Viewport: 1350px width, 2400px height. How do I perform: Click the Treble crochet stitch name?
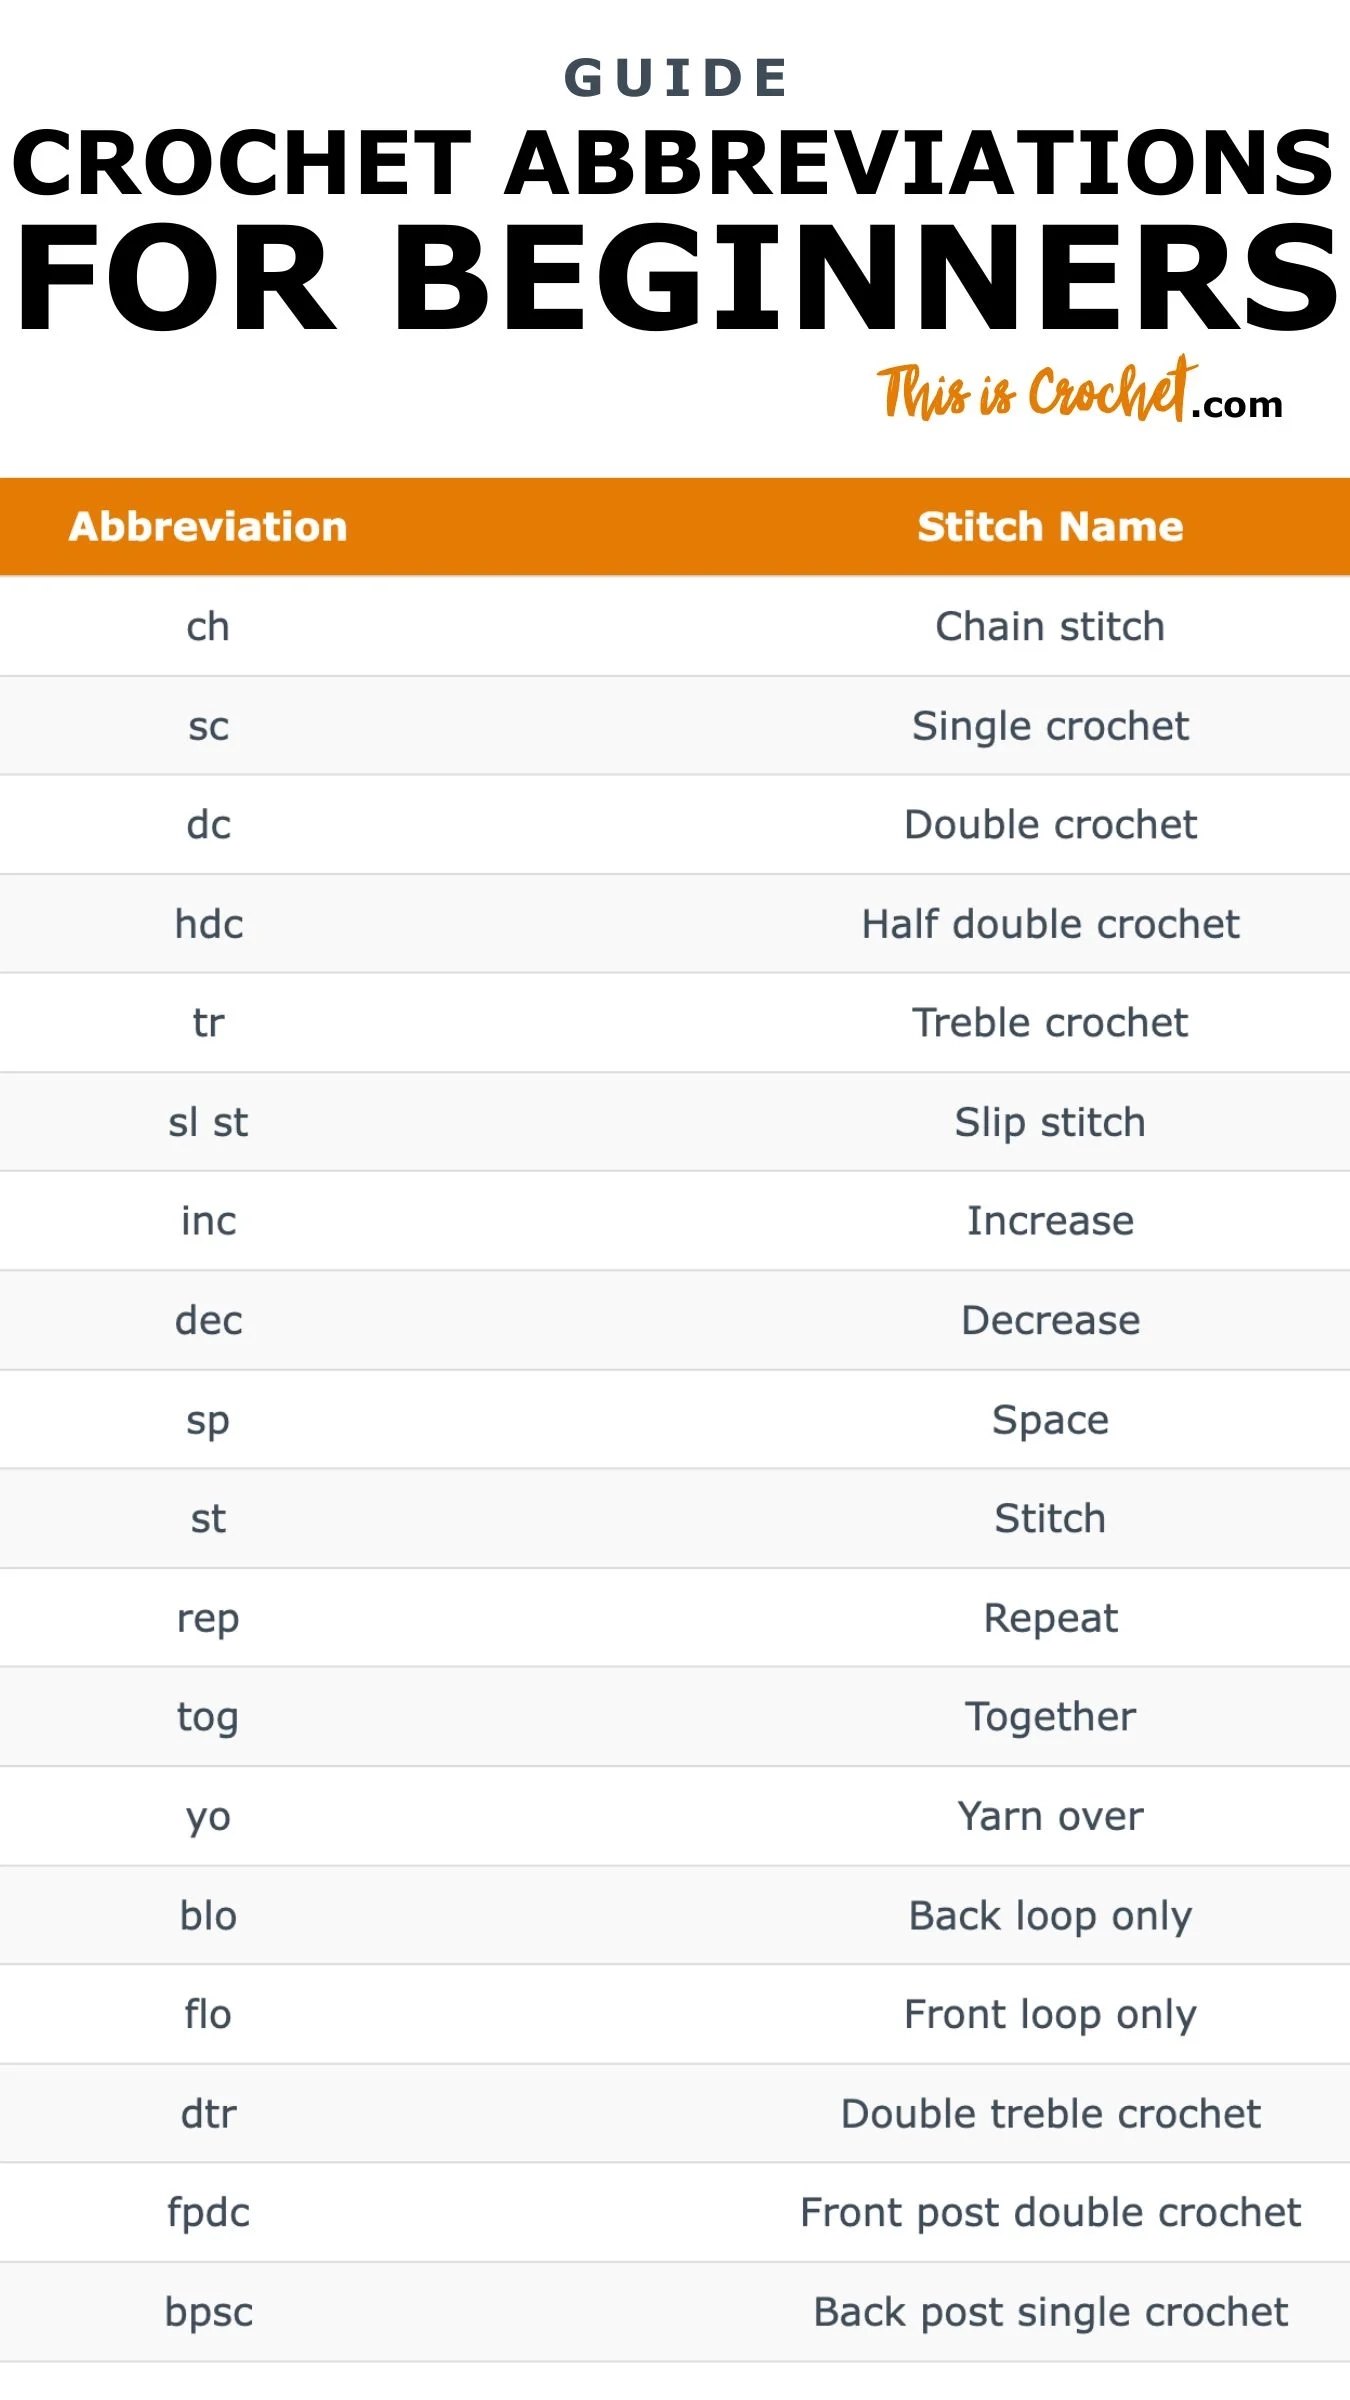coord(1050,1023)
